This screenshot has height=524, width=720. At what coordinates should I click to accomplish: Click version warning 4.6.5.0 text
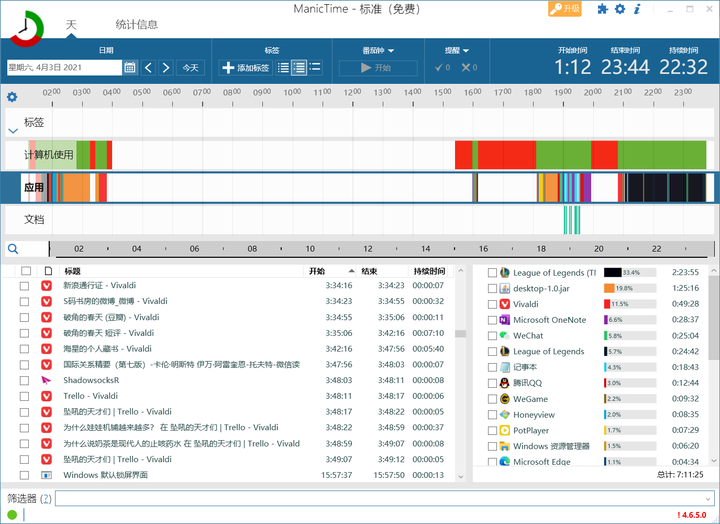692,515
